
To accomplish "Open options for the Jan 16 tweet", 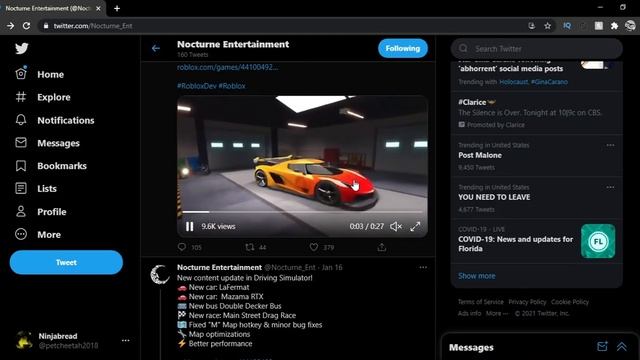I will (x=423, y=268).
